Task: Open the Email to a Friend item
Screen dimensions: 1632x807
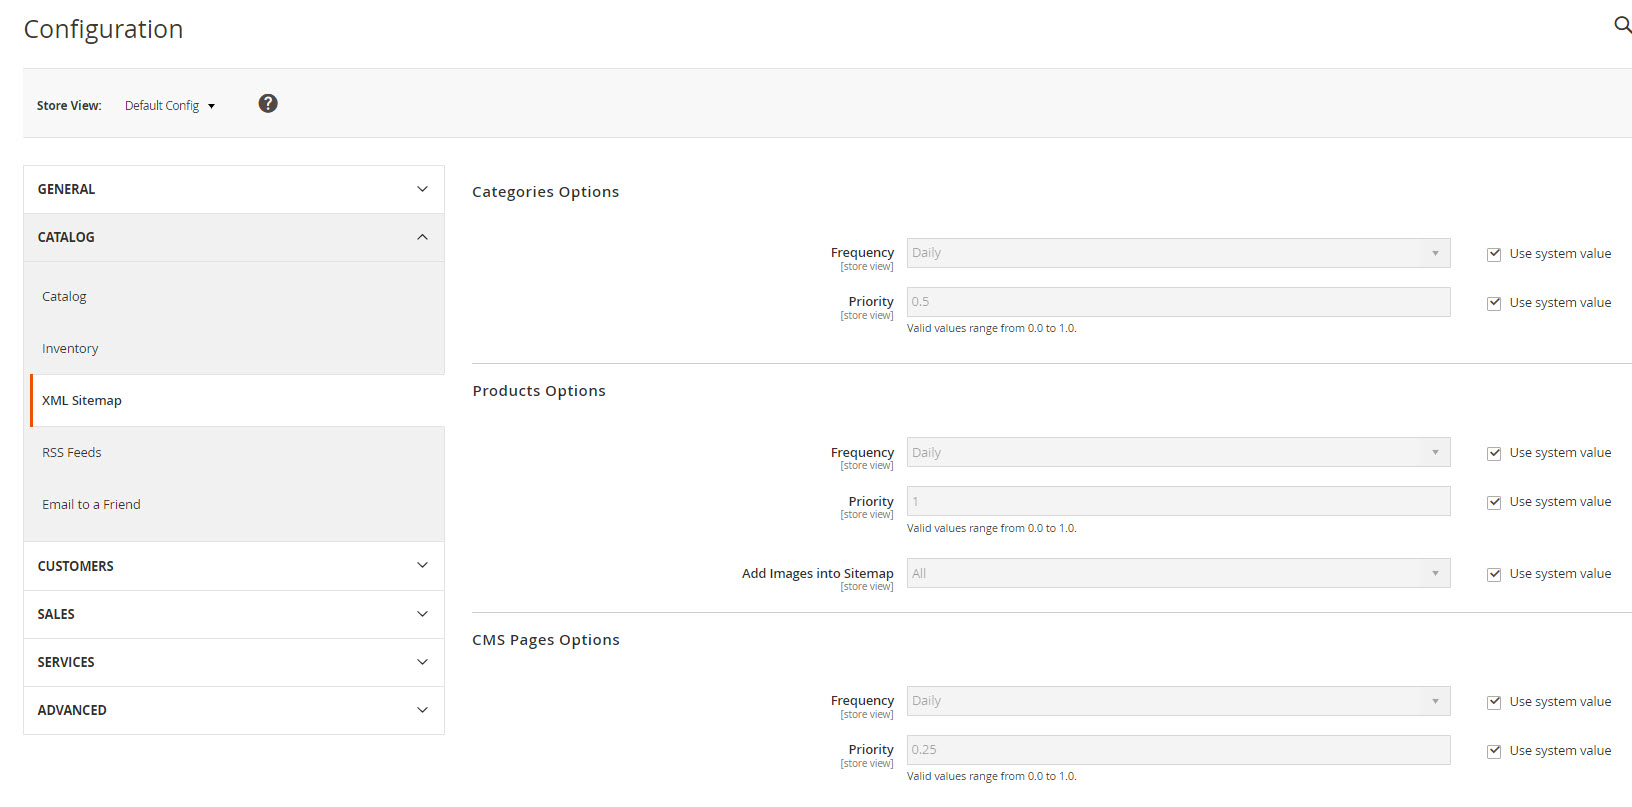Action: click(x=91, y=504)
